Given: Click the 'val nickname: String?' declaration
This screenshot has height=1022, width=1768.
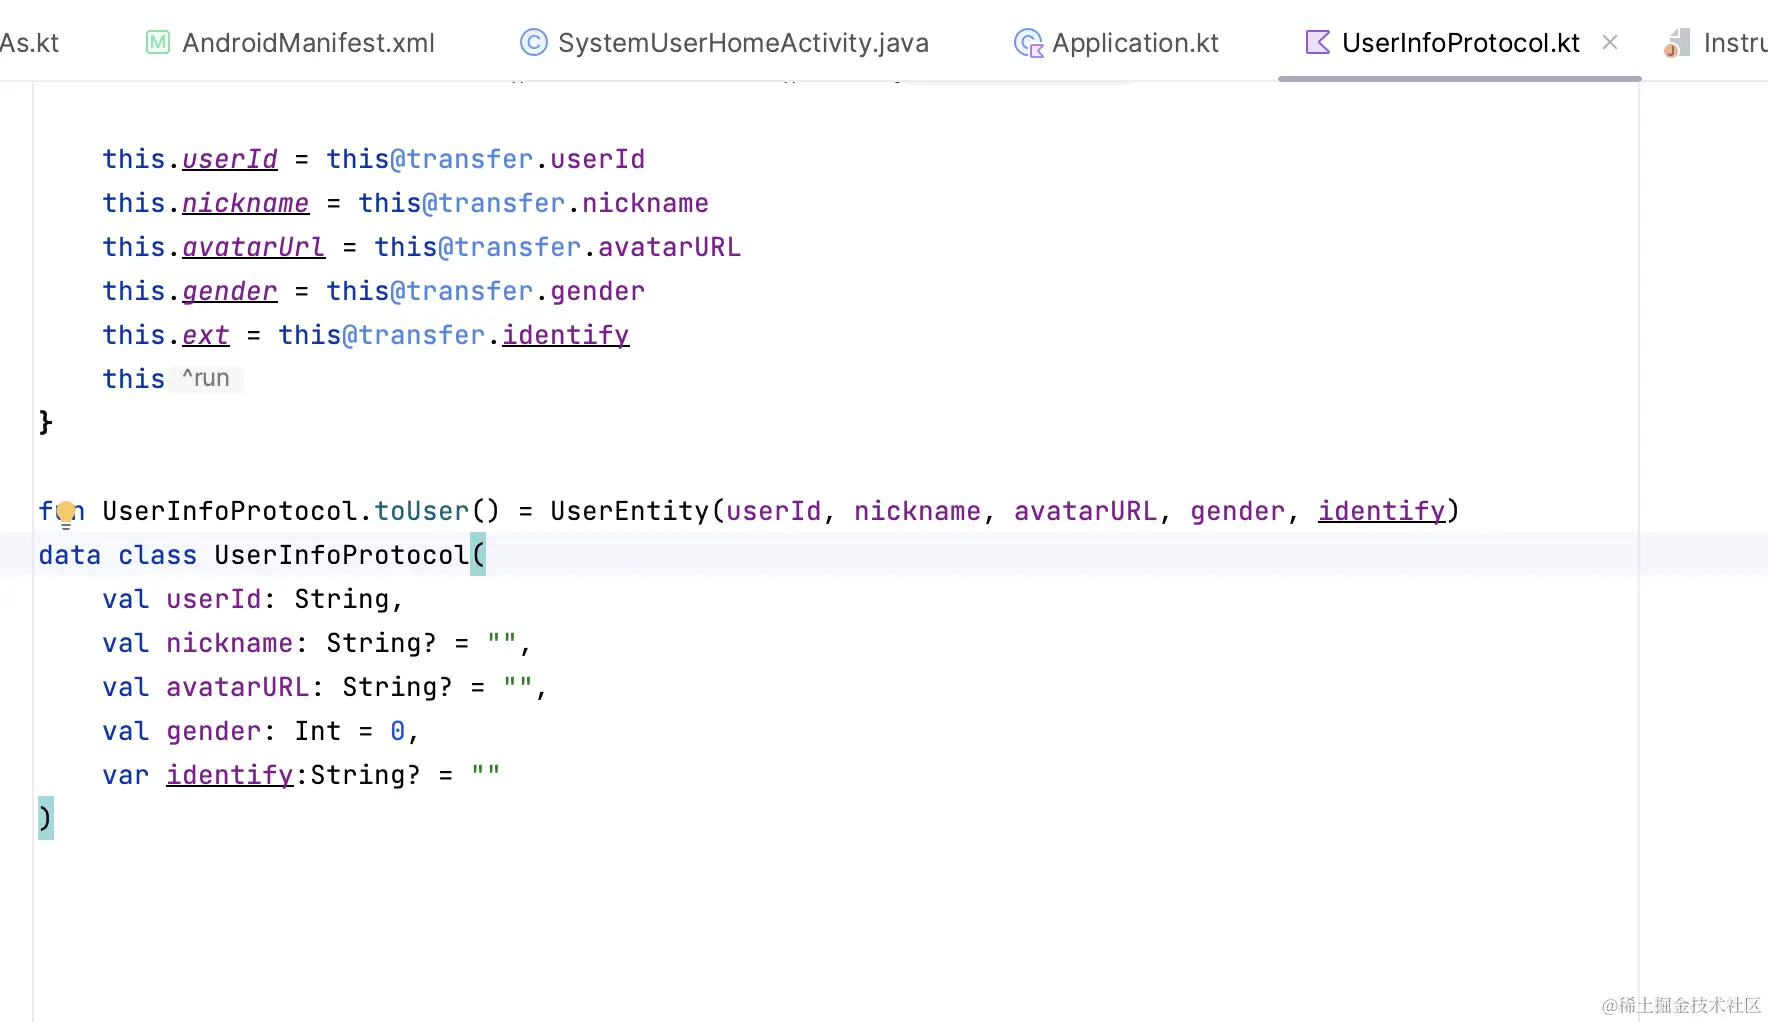Looking at the screenshot, I should click(x=317, y=643).
